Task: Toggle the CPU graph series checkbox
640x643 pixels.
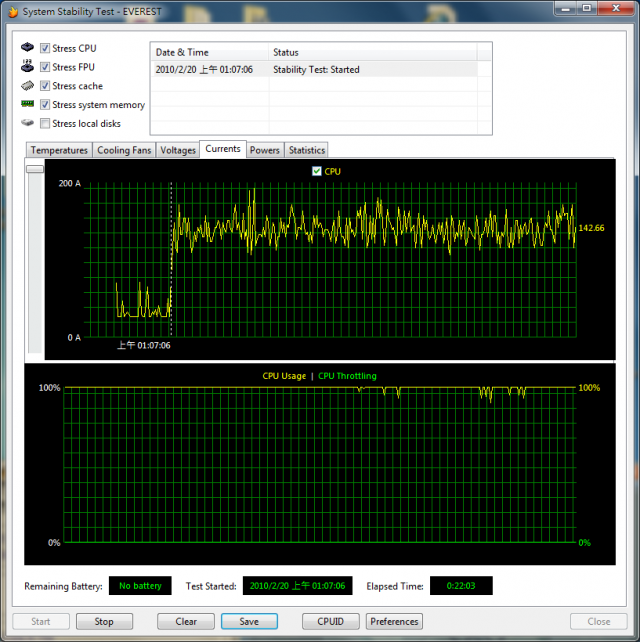Action: pos(317,171)
